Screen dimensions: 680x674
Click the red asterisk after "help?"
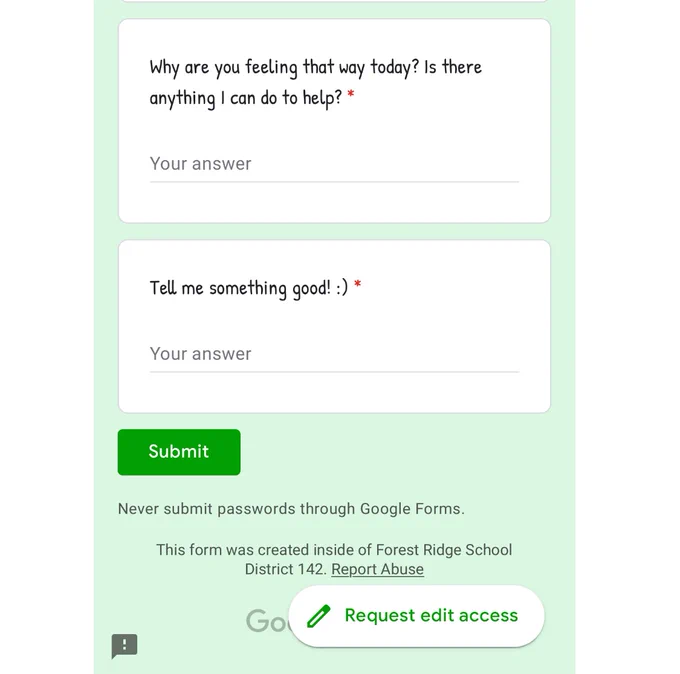click(x=351, y=94)
